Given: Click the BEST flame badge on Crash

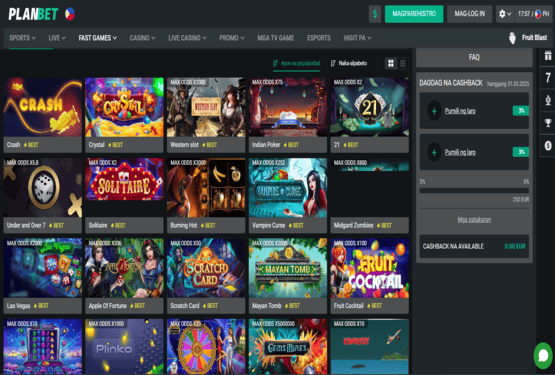Looking at the screenshot, I should (31, 145).
